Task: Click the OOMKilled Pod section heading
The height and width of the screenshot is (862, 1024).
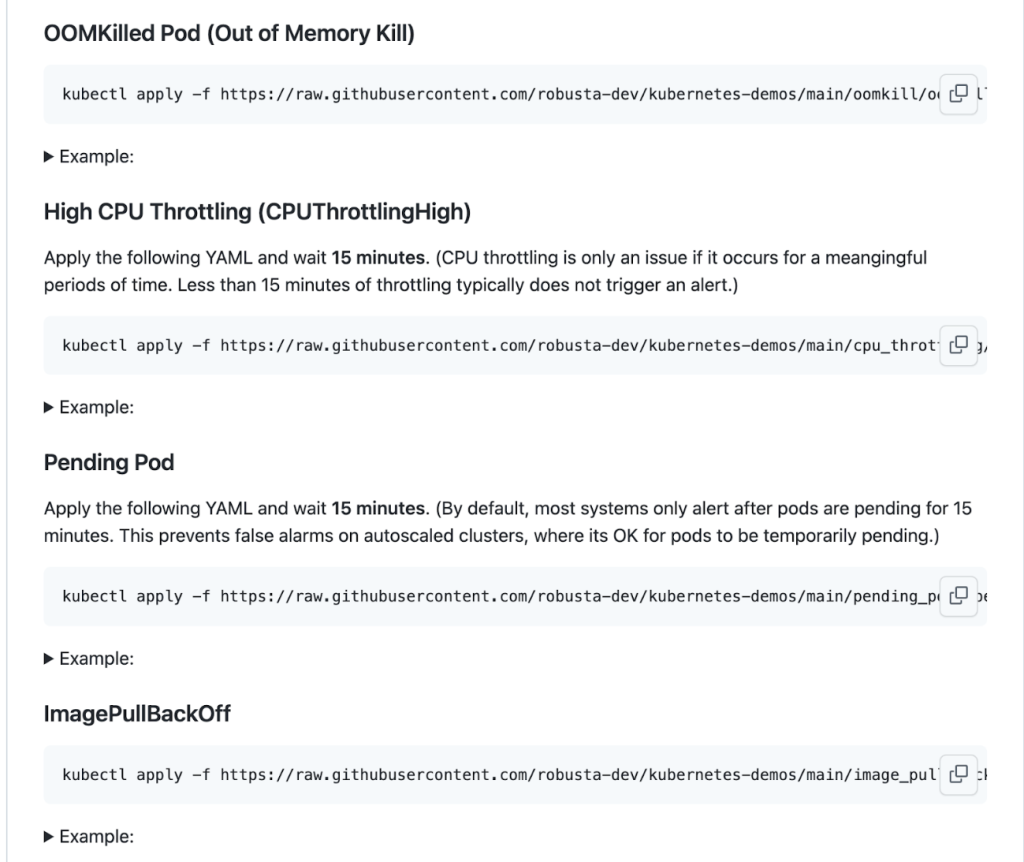Action: [229, 33]
